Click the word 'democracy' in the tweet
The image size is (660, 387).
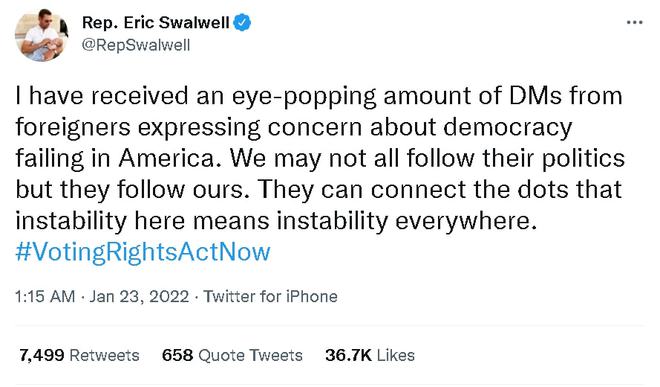[x=508, y=127]
